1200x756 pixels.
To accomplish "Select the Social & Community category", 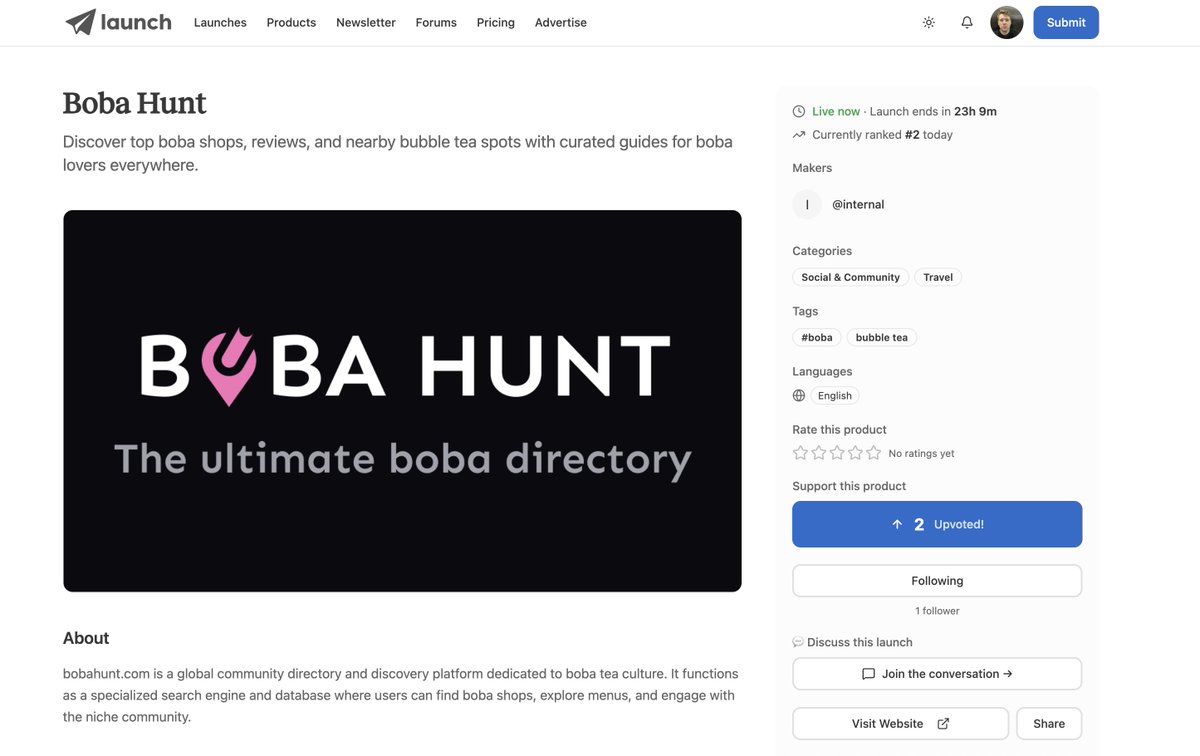I will [851, 277].
